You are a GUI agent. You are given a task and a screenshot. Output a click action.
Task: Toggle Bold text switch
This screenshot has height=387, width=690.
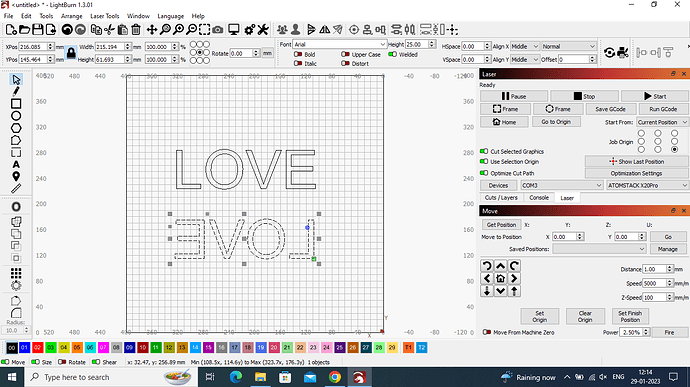coord(298,55)
